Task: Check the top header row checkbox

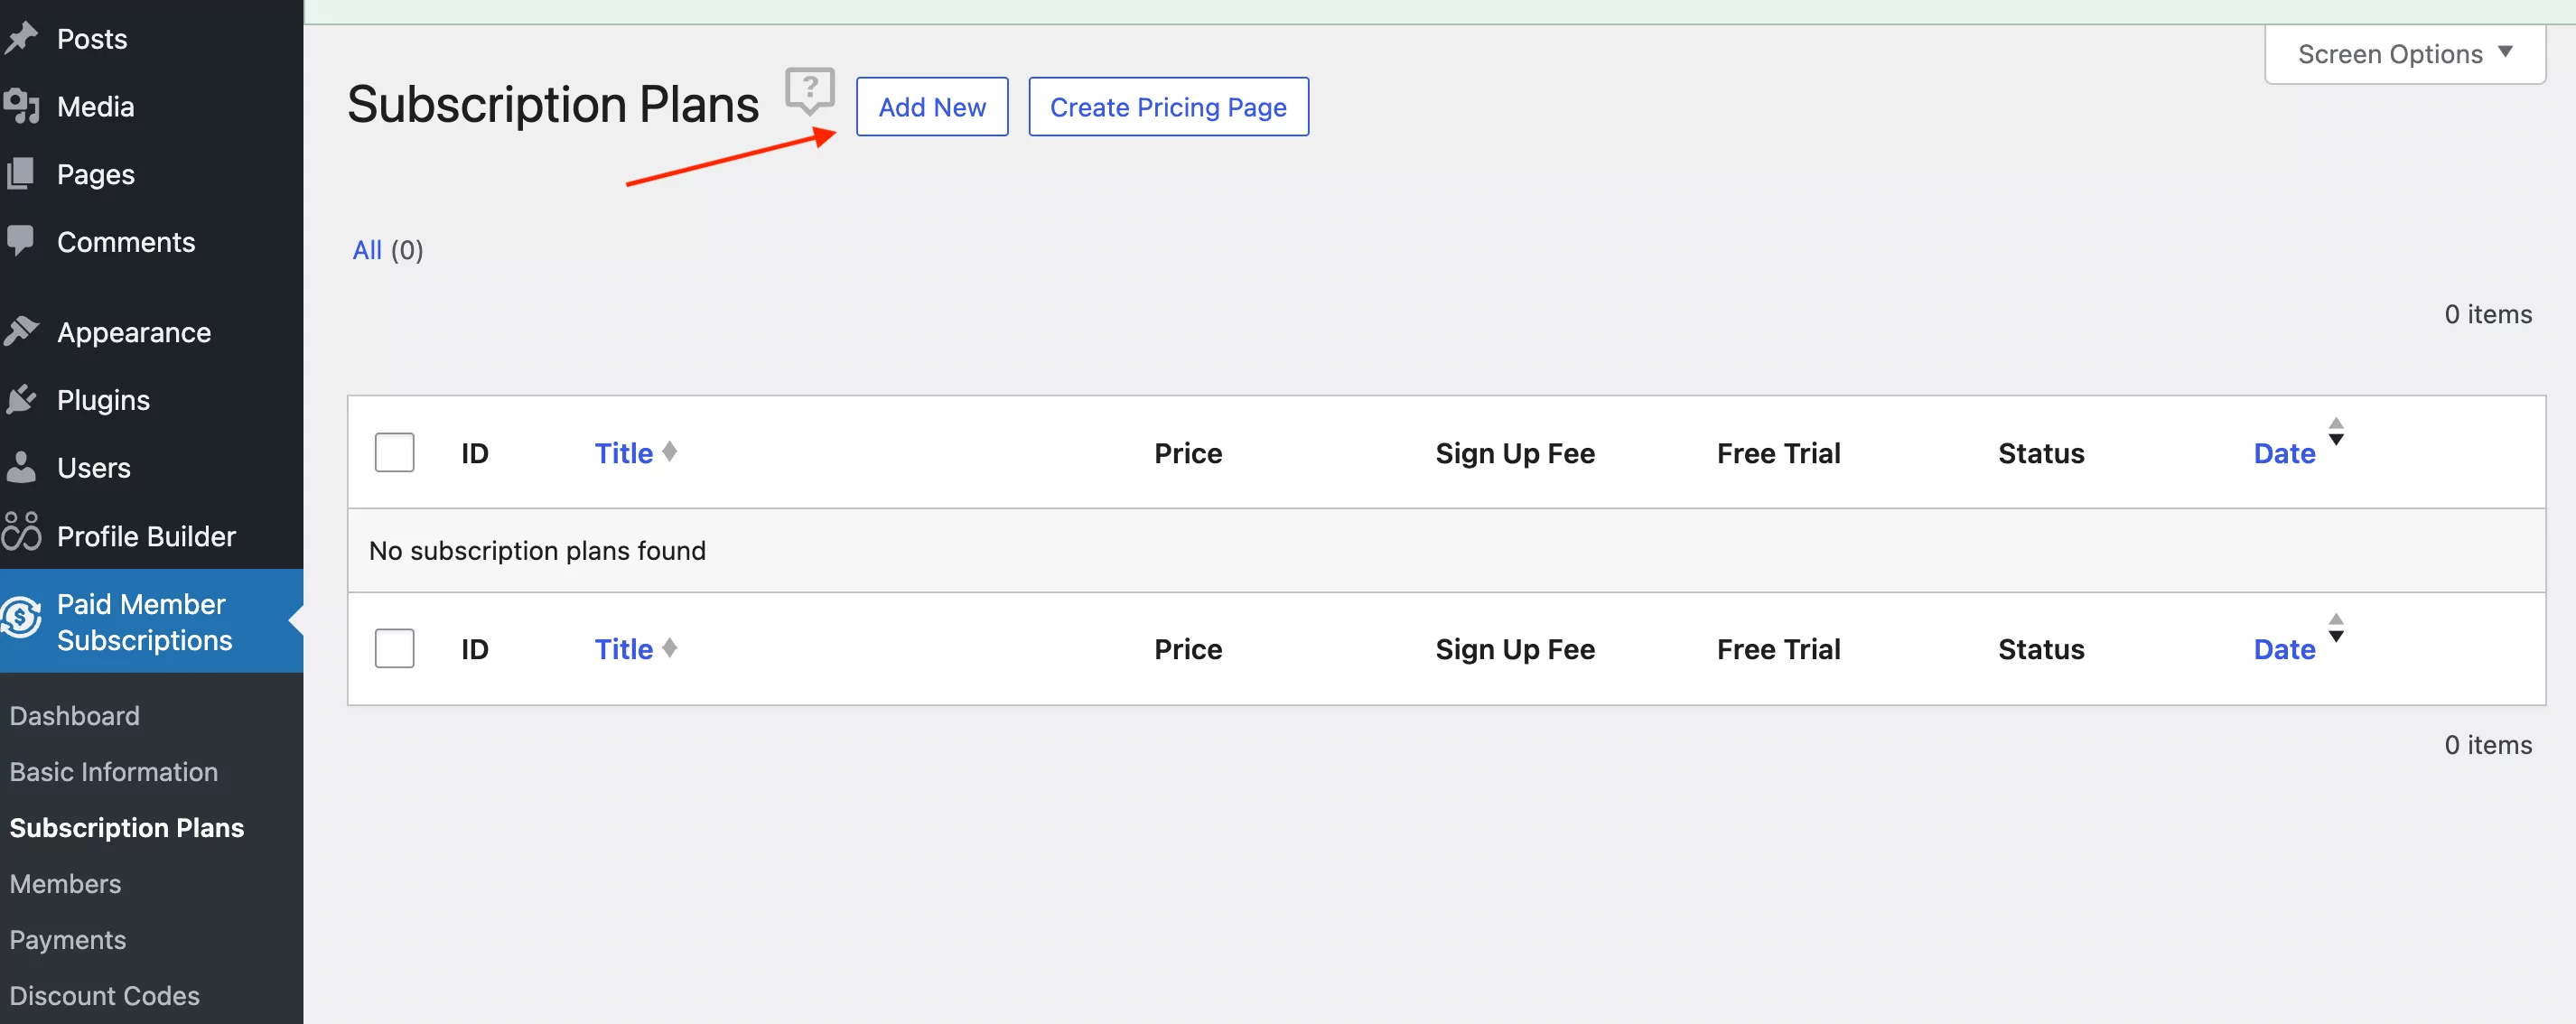Action: pyautogui.click(x=395, y=452)
